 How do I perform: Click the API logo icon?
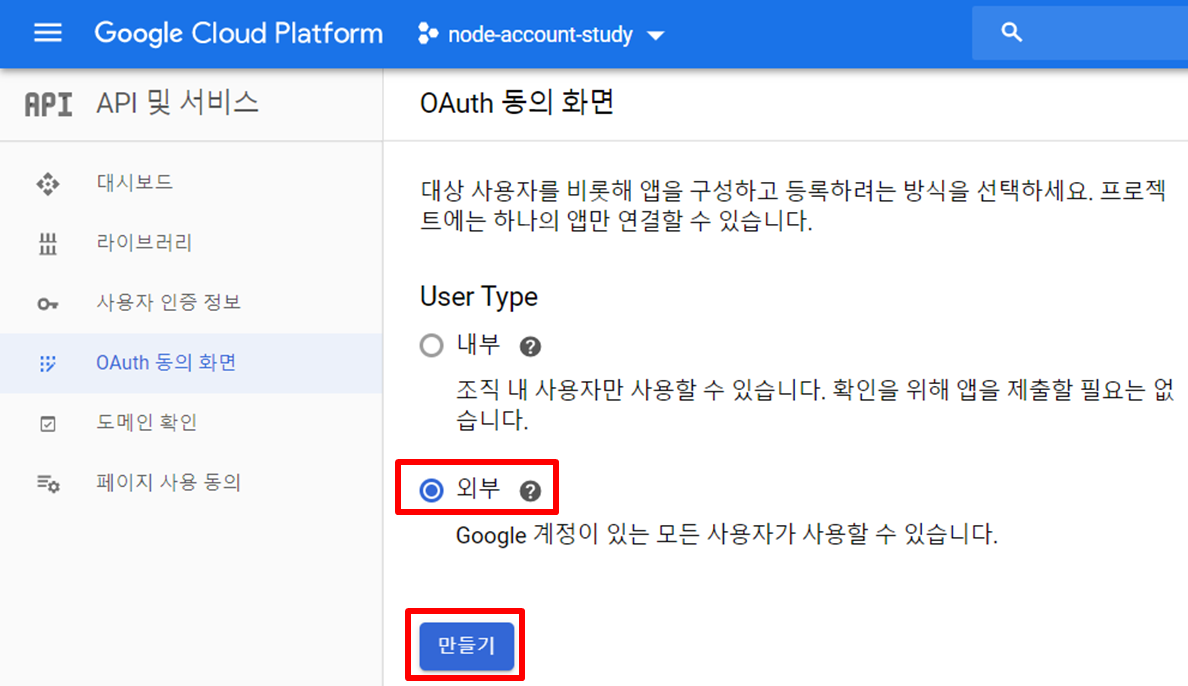(x=48, y=105)
